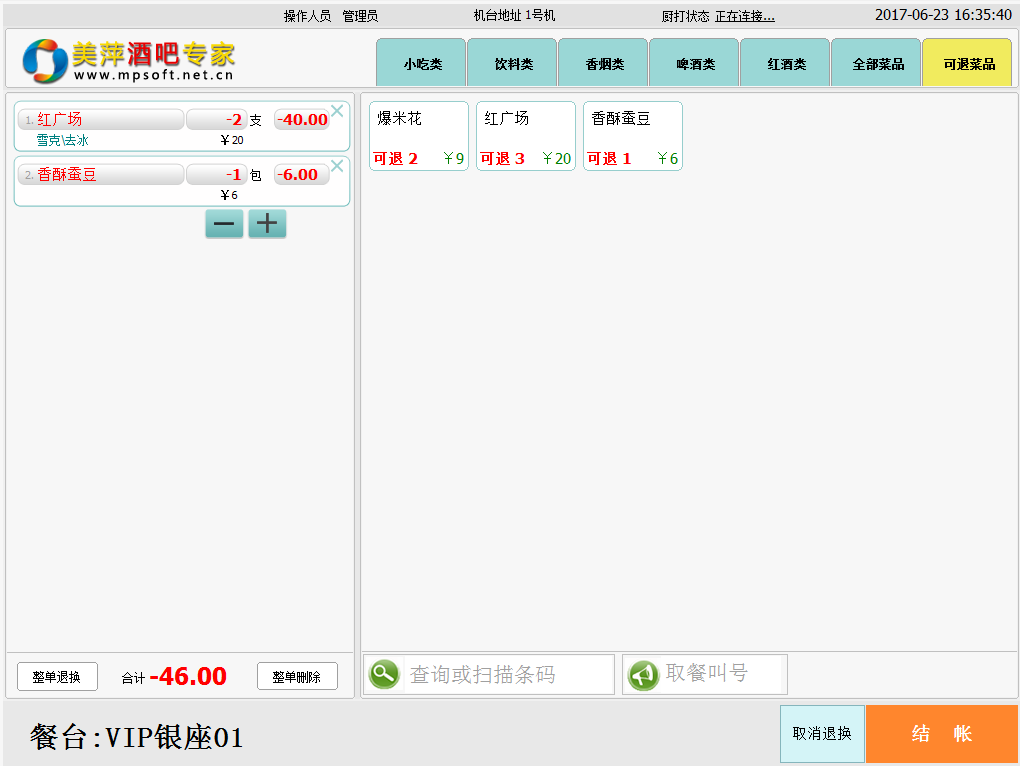
Task: Focus the 查询或扫描条码 search field
Action: click(x=508, y=675)
